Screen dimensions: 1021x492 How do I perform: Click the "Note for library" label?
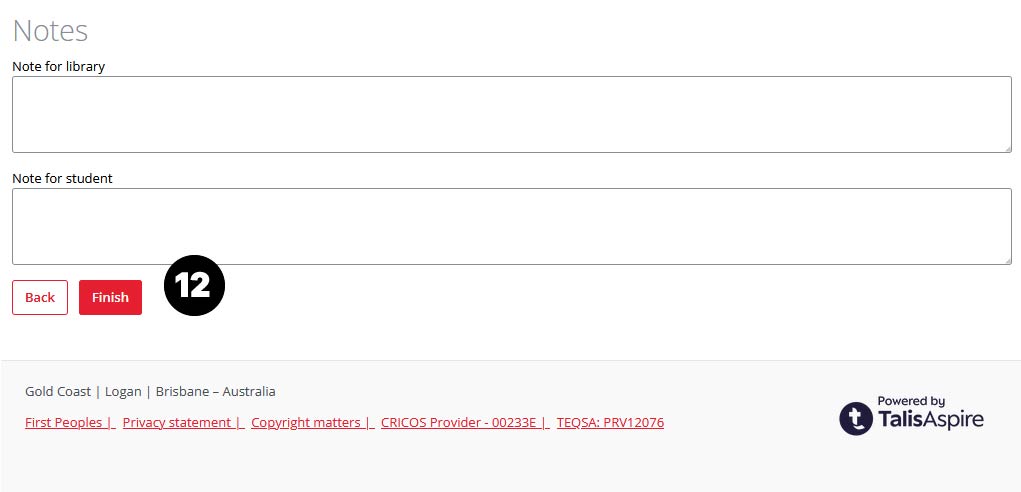pos(58,66)
